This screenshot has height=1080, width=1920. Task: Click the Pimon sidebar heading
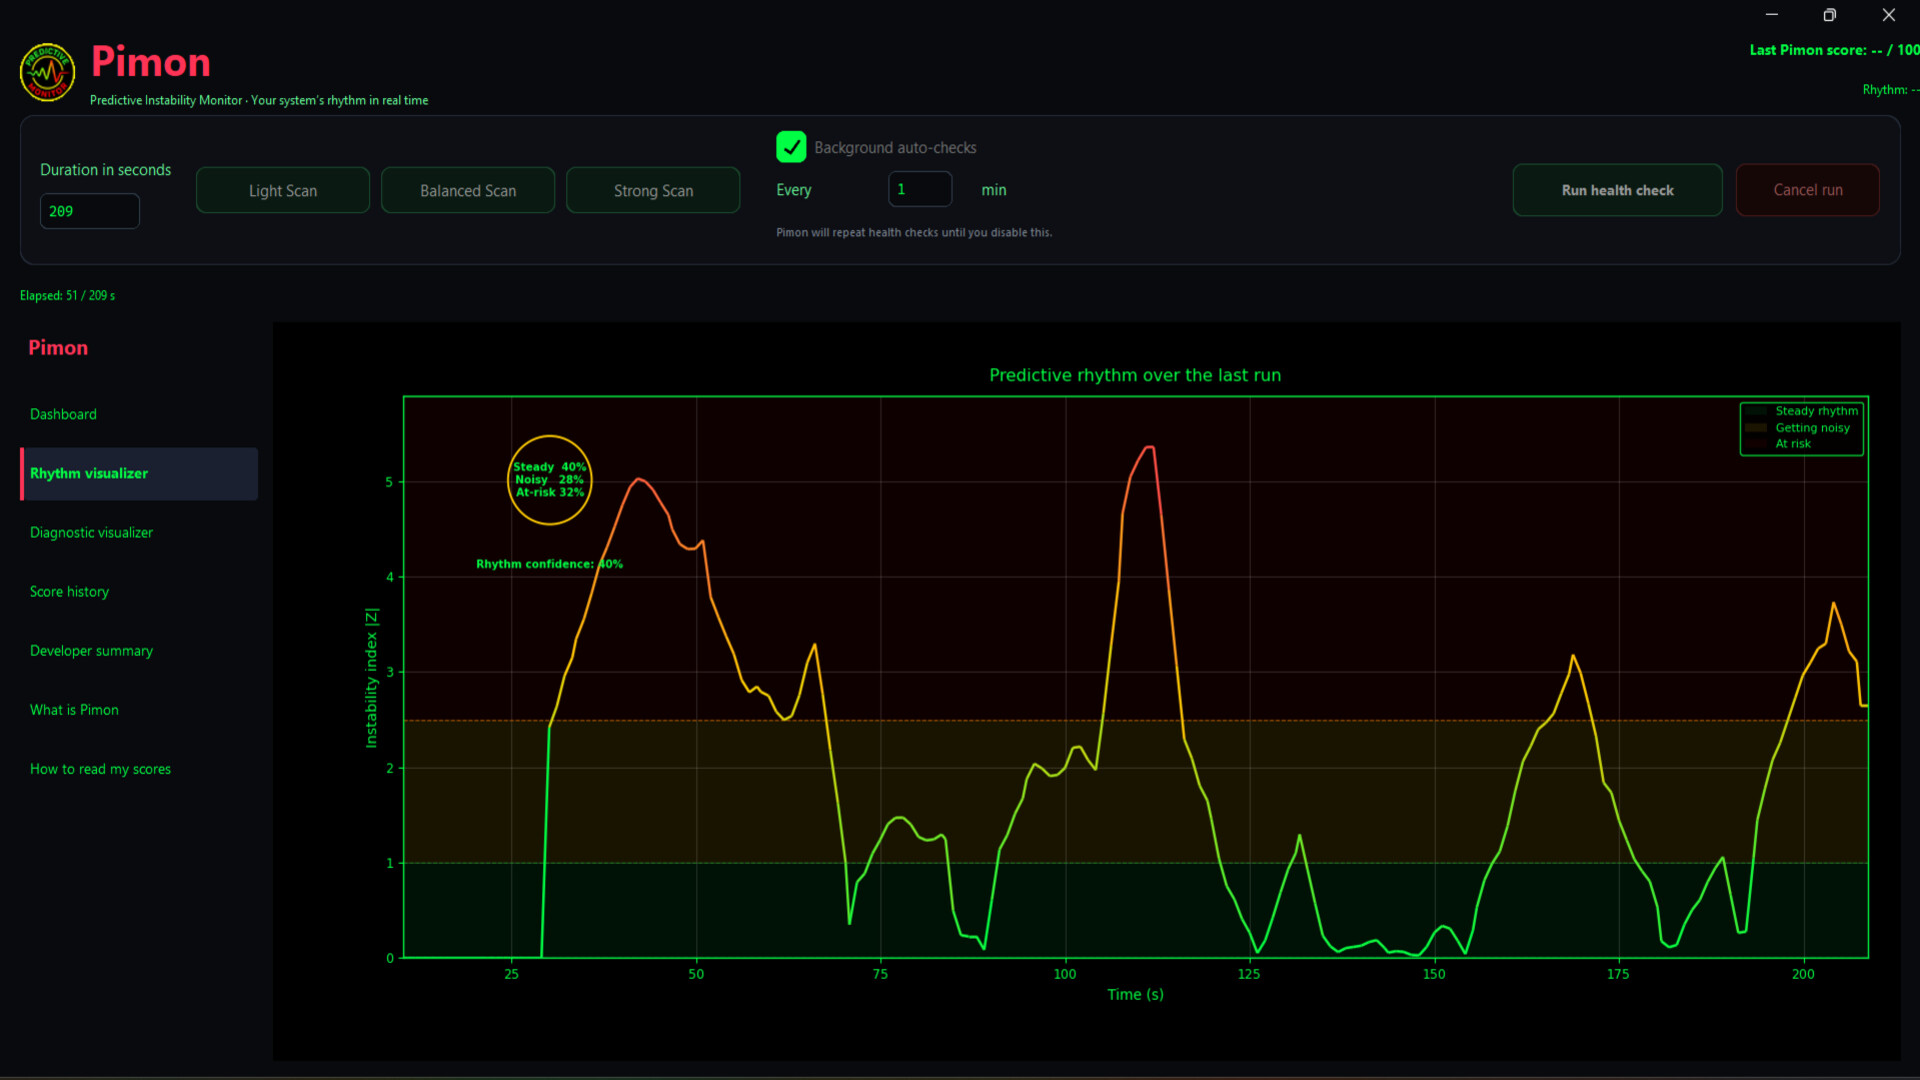58,347
